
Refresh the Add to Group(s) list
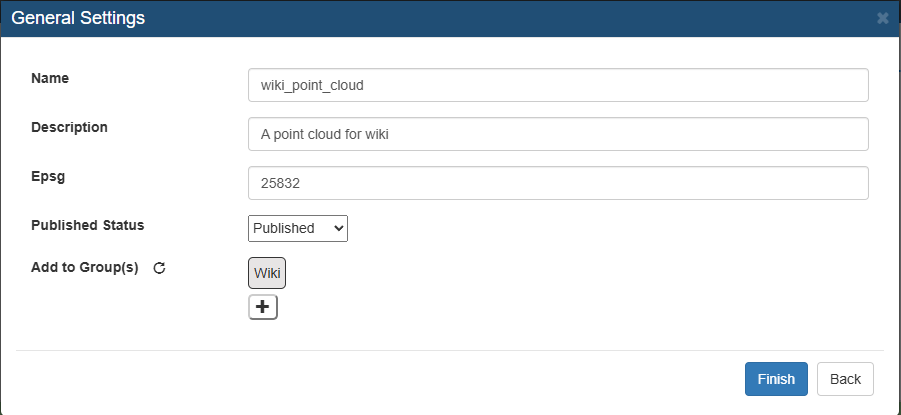159,268
